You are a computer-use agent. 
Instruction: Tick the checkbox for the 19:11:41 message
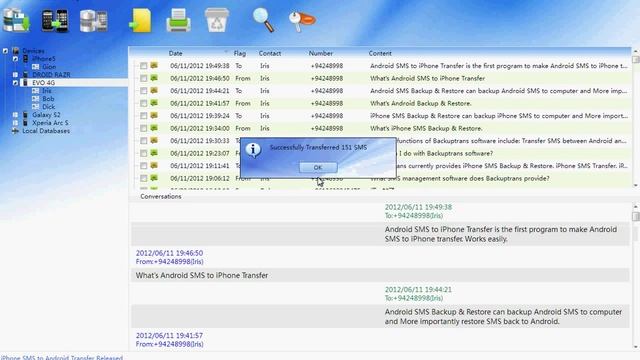(x=144, y=166)
